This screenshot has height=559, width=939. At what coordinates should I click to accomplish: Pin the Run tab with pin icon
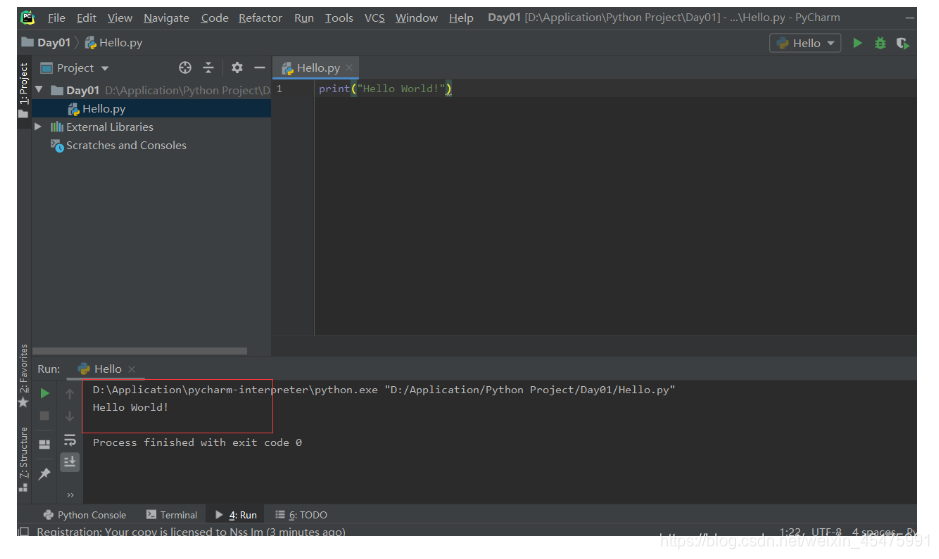(44, 474)
